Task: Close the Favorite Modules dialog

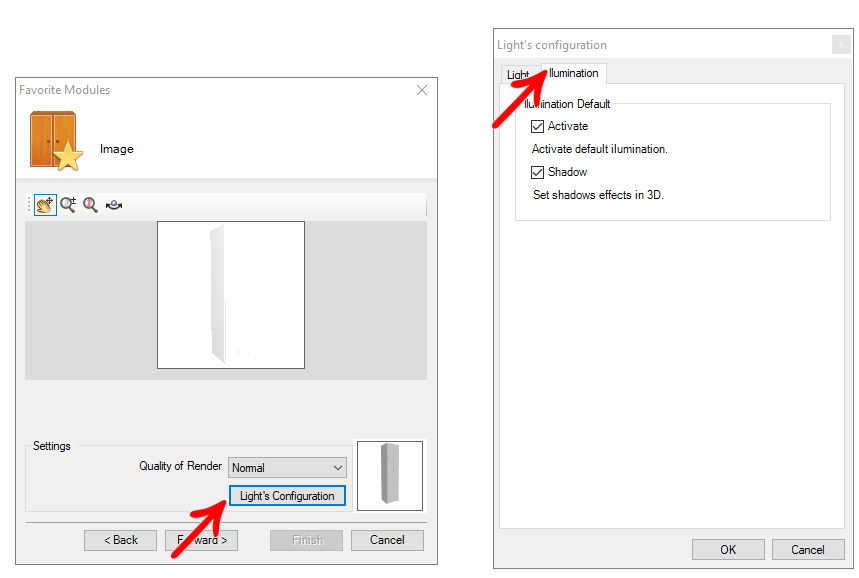Action: tap(422, 90)
